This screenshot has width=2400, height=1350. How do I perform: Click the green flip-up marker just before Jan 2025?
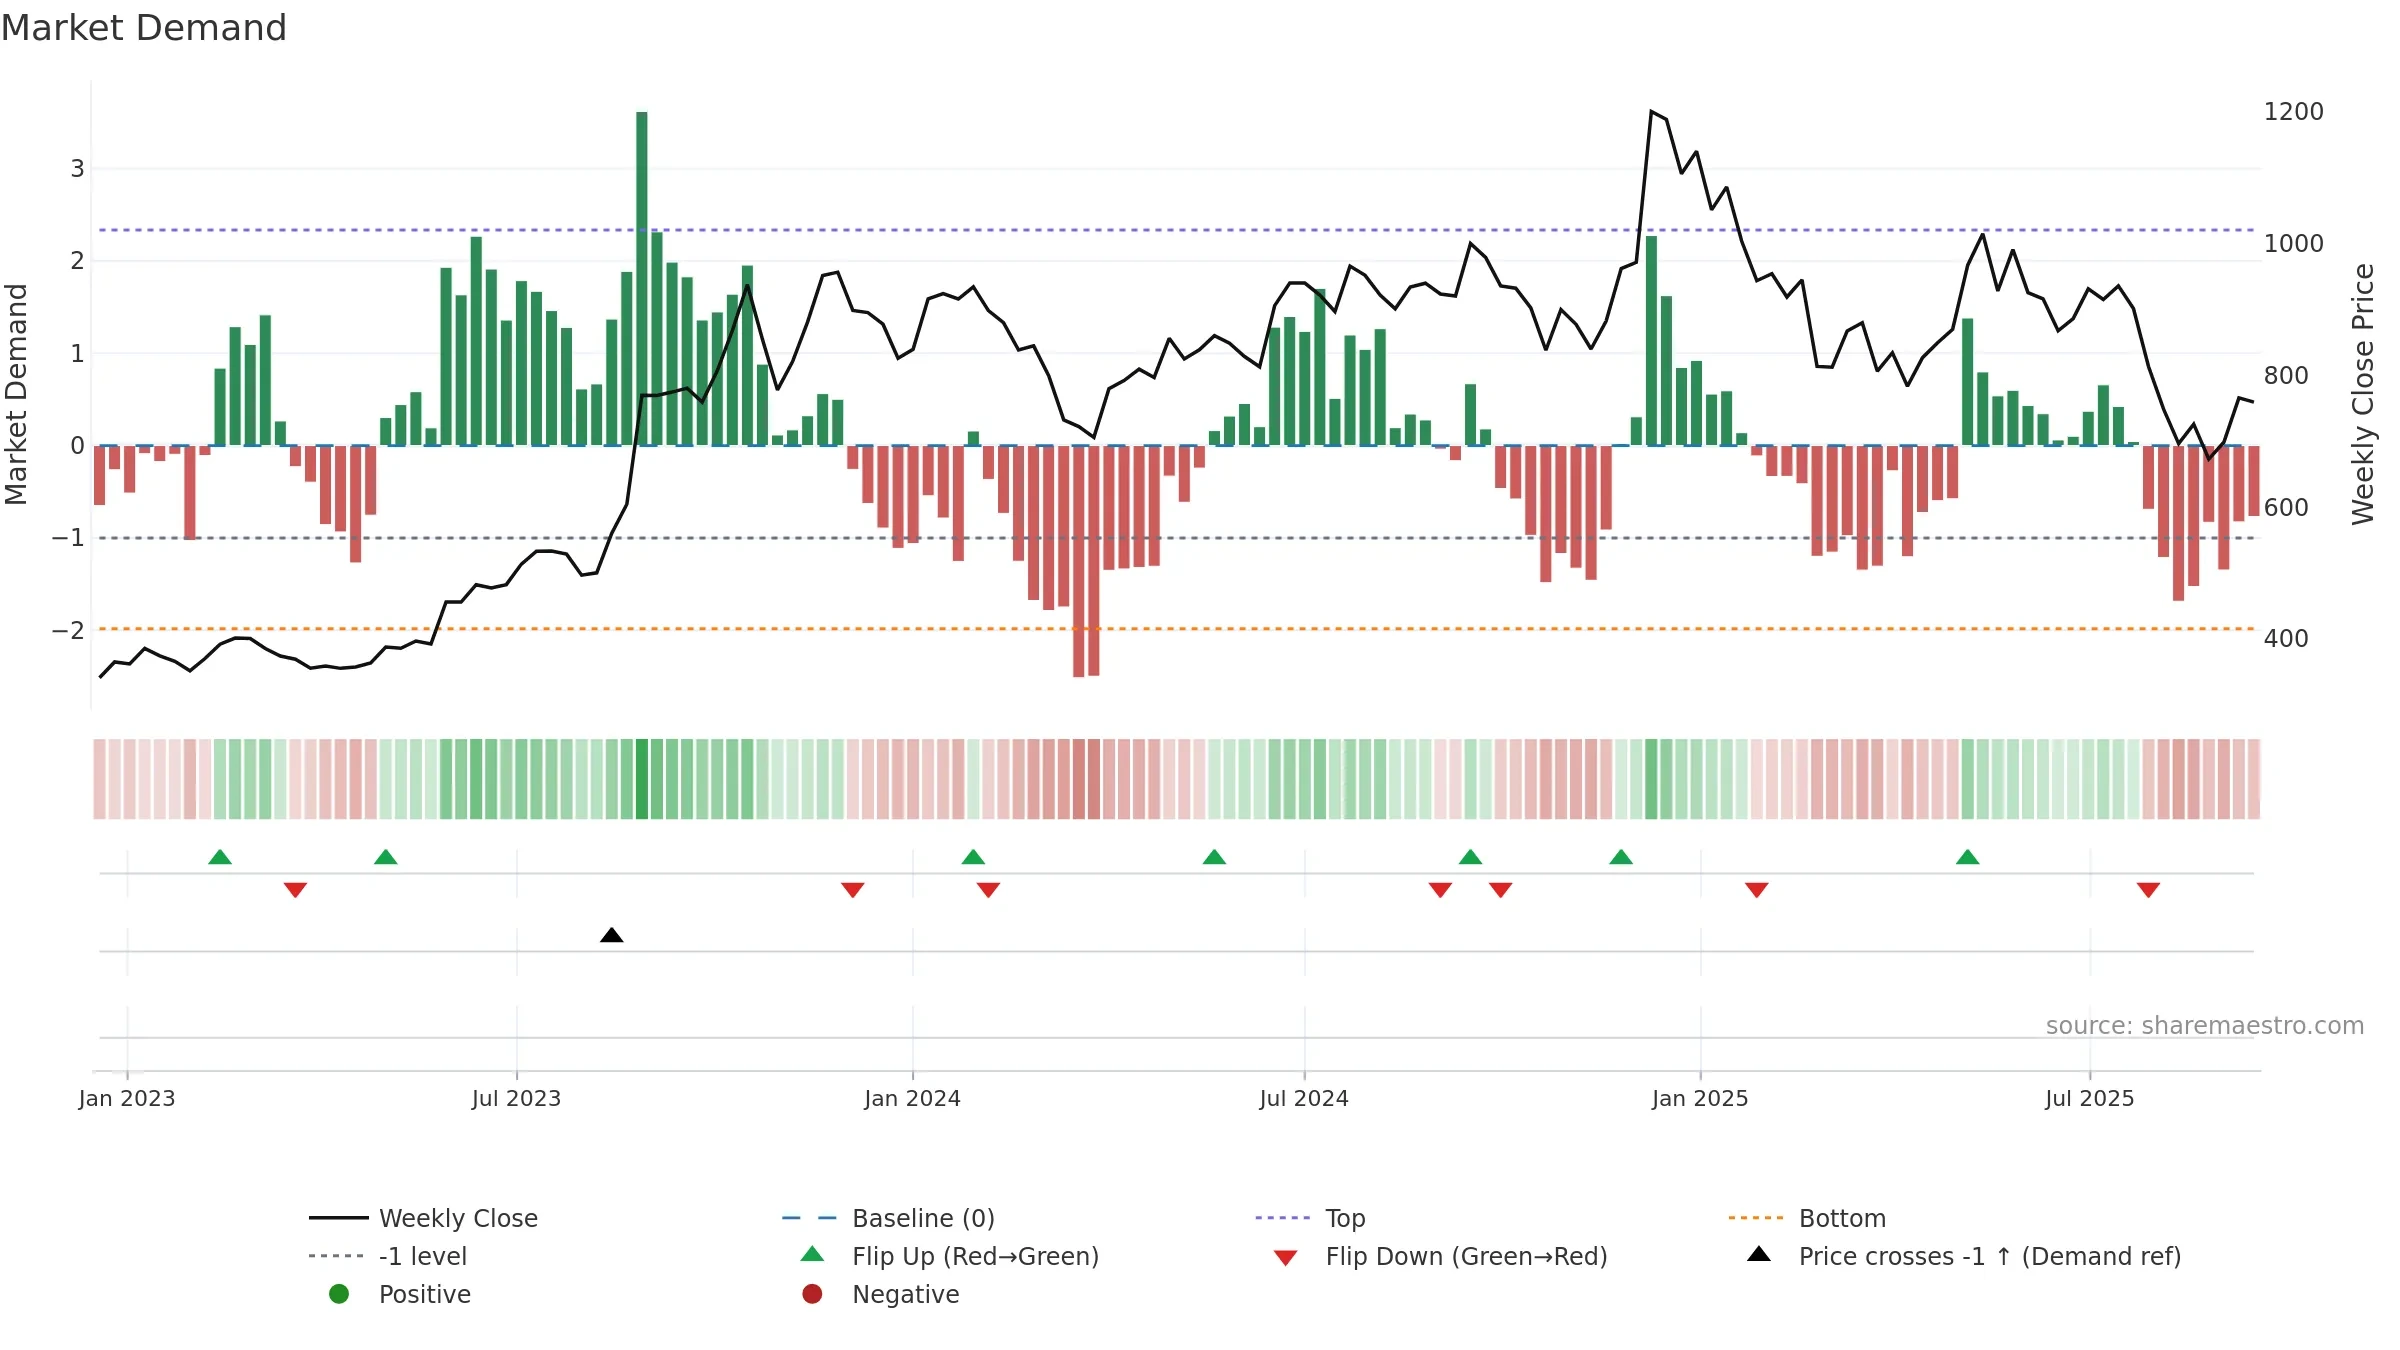tap(1621, 857)
